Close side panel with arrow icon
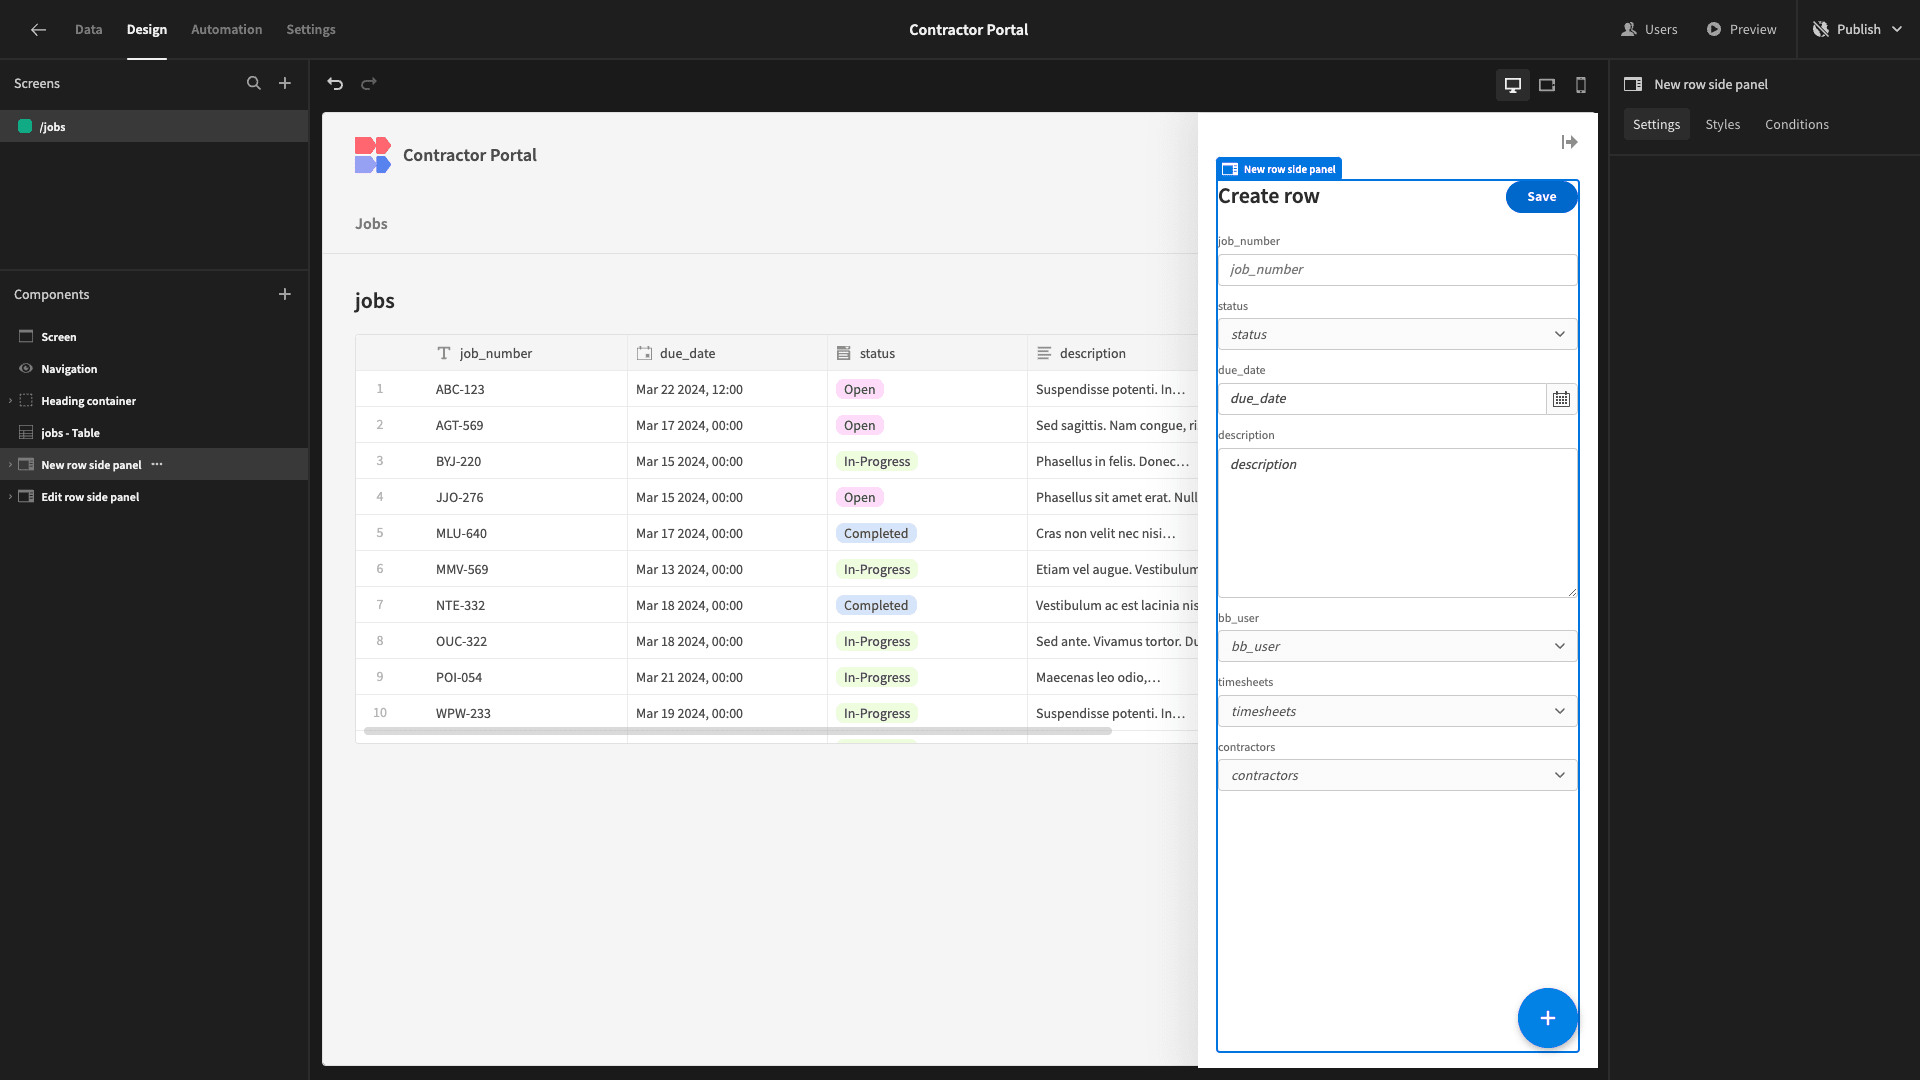 coord(1569,142)
